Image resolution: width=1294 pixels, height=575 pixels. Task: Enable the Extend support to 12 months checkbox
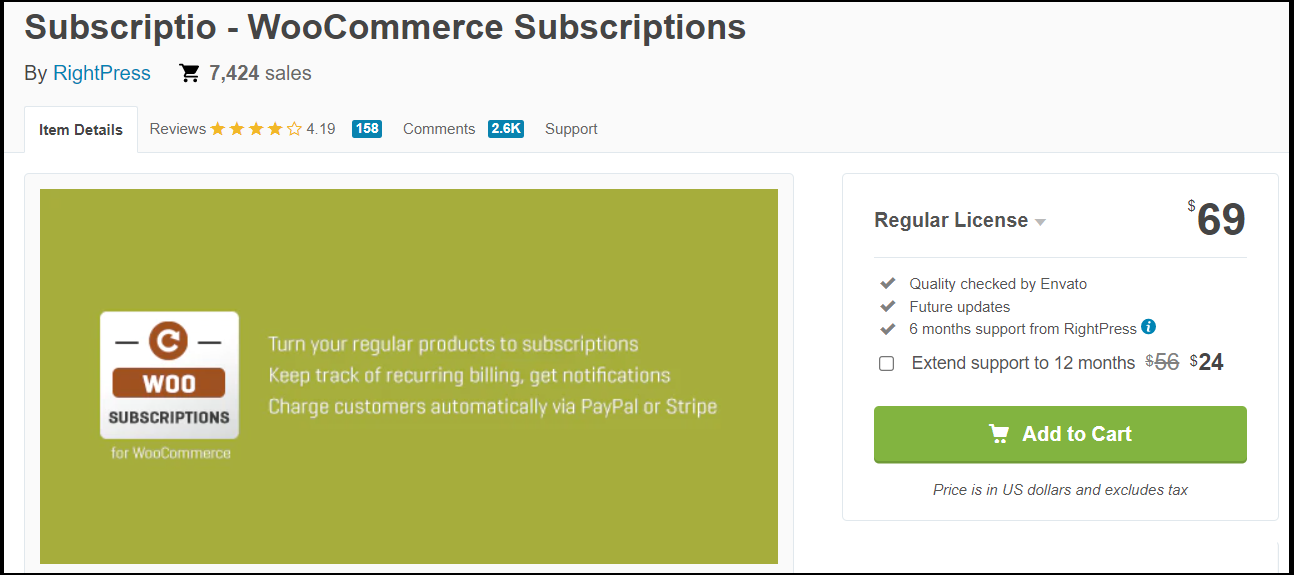pyautogui.click(x=886, y=363)
